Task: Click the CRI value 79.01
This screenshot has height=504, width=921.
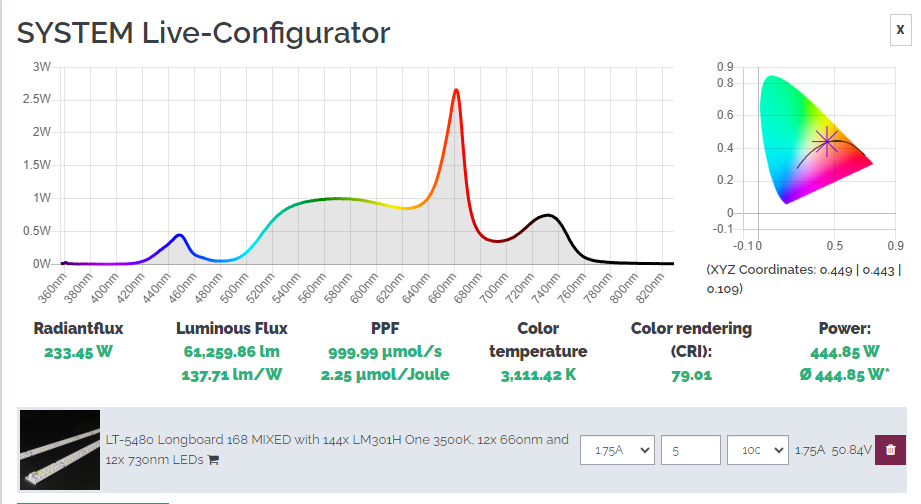Action: pyautogui.click(x=691, y=375)
